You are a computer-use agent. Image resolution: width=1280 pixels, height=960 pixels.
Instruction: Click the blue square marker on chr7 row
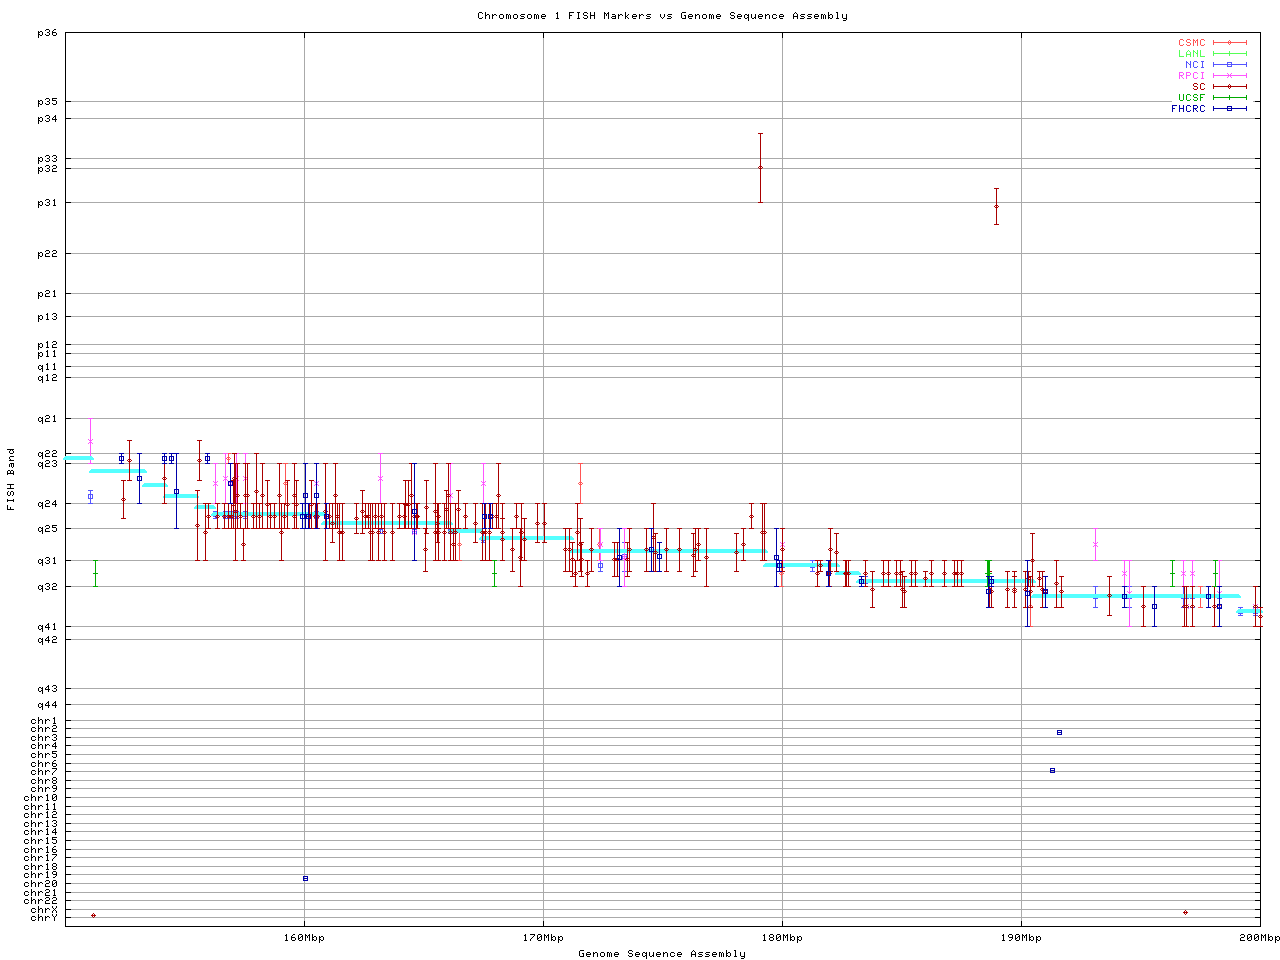pos(1052,770)
